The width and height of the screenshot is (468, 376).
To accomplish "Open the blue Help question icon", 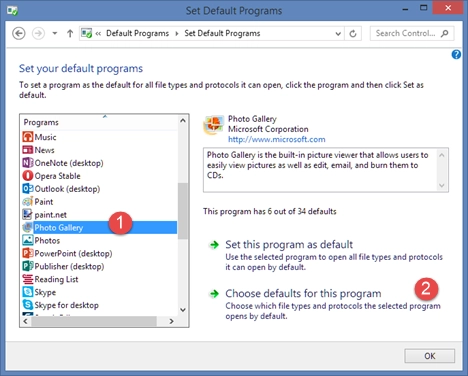I will pyautogui.click(x=456, y=55).
